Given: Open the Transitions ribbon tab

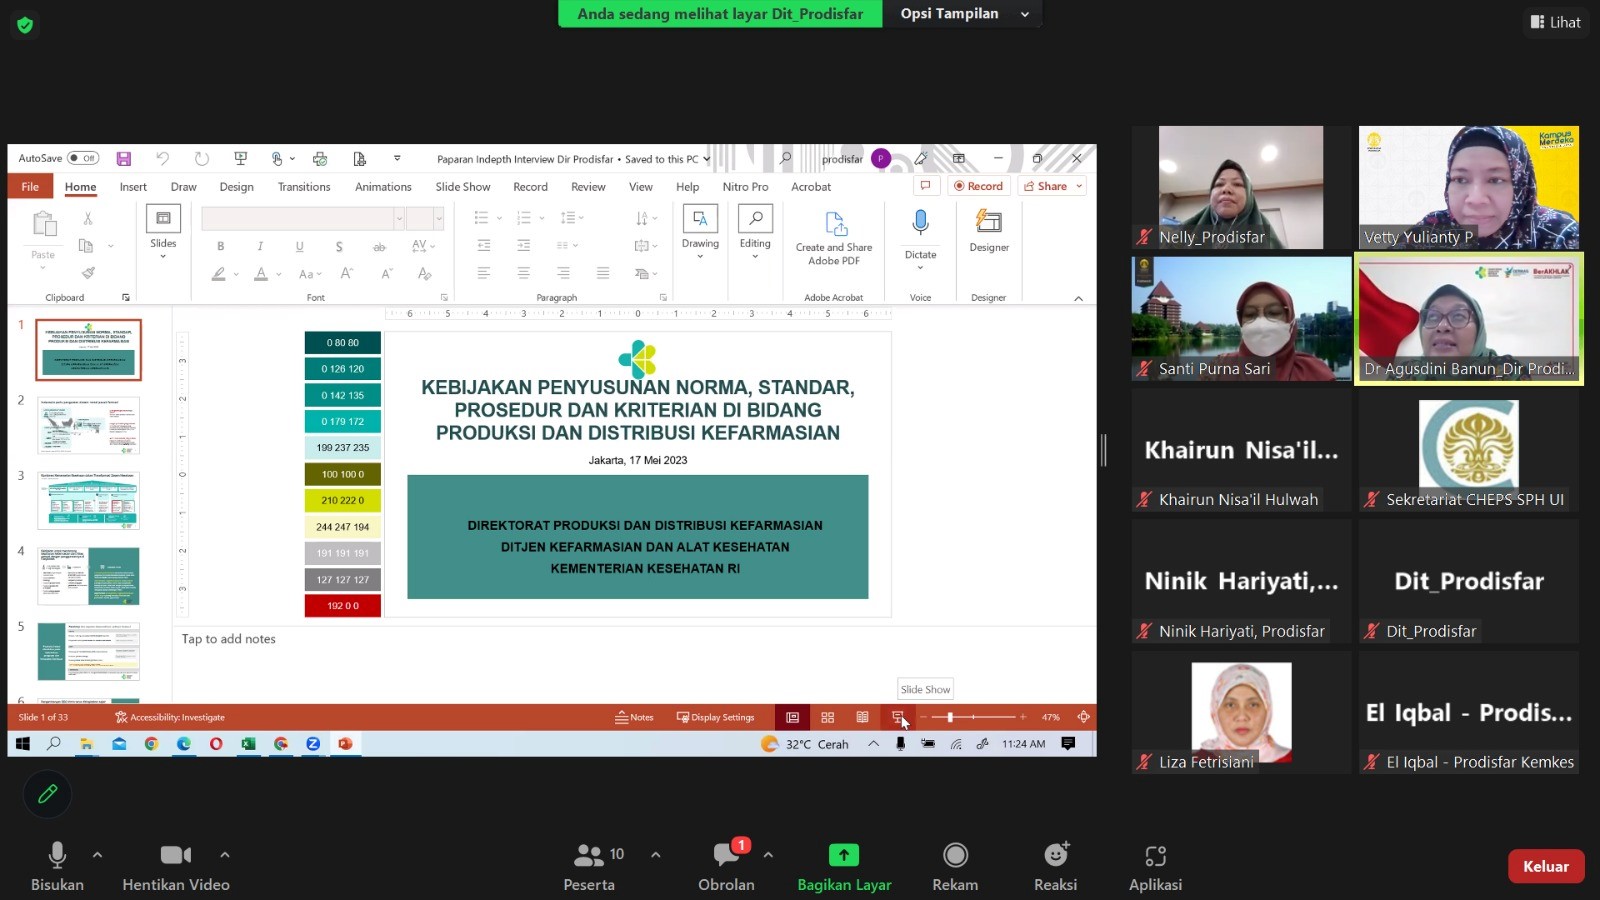Looking at the screenshot, I should (x=304, y=187).
